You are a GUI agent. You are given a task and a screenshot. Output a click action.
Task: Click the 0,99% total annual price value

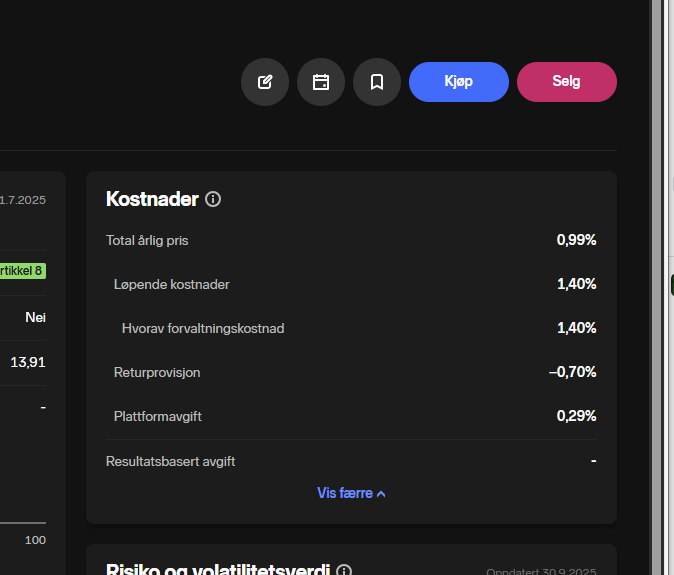pos(576,240)
